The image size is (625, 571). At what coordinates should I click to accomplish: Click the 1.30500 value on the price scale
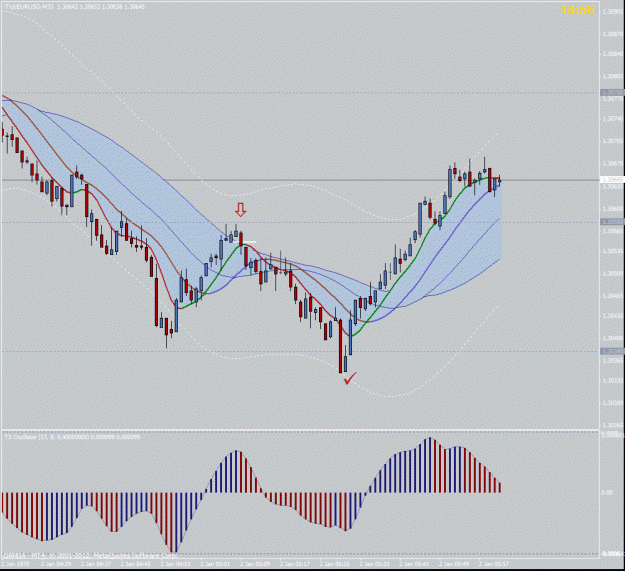pyautogui.click(x=613, y=273)
